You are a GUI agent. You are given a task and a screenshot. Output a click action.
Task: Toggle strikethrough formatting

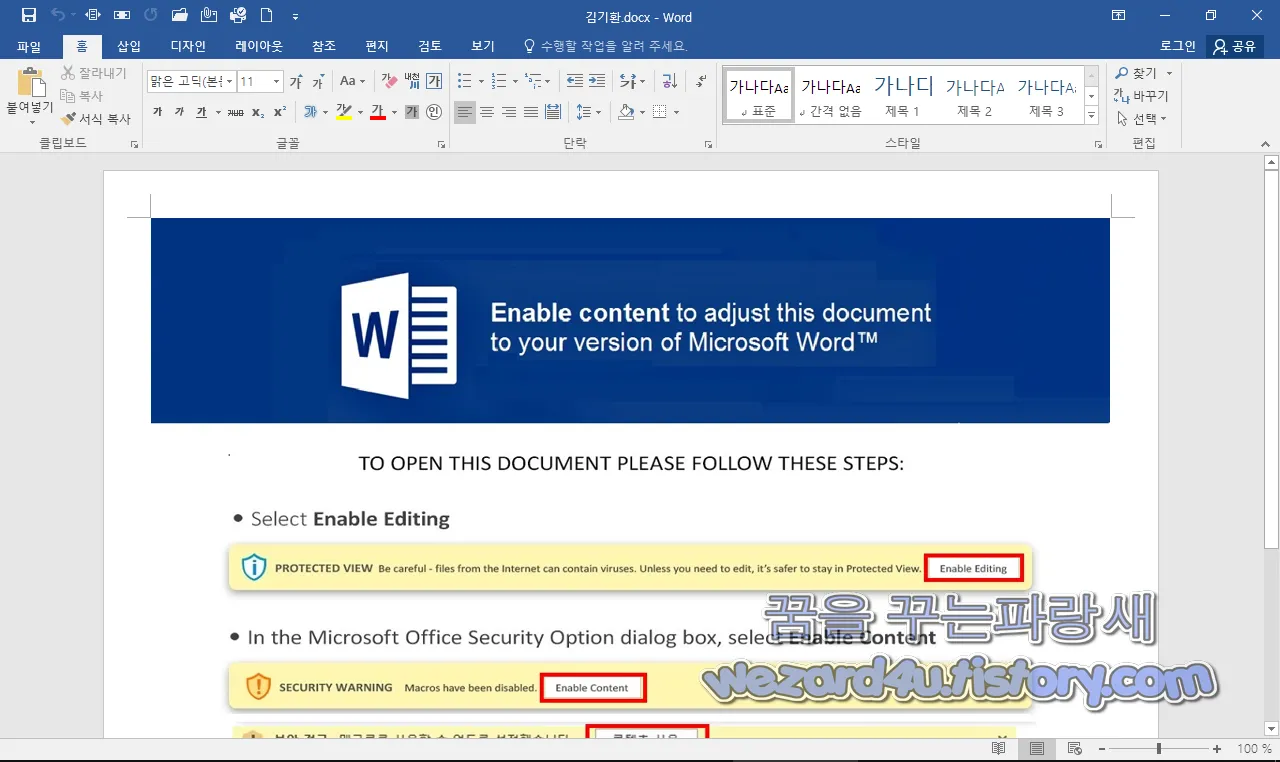(x=235, y=112)
